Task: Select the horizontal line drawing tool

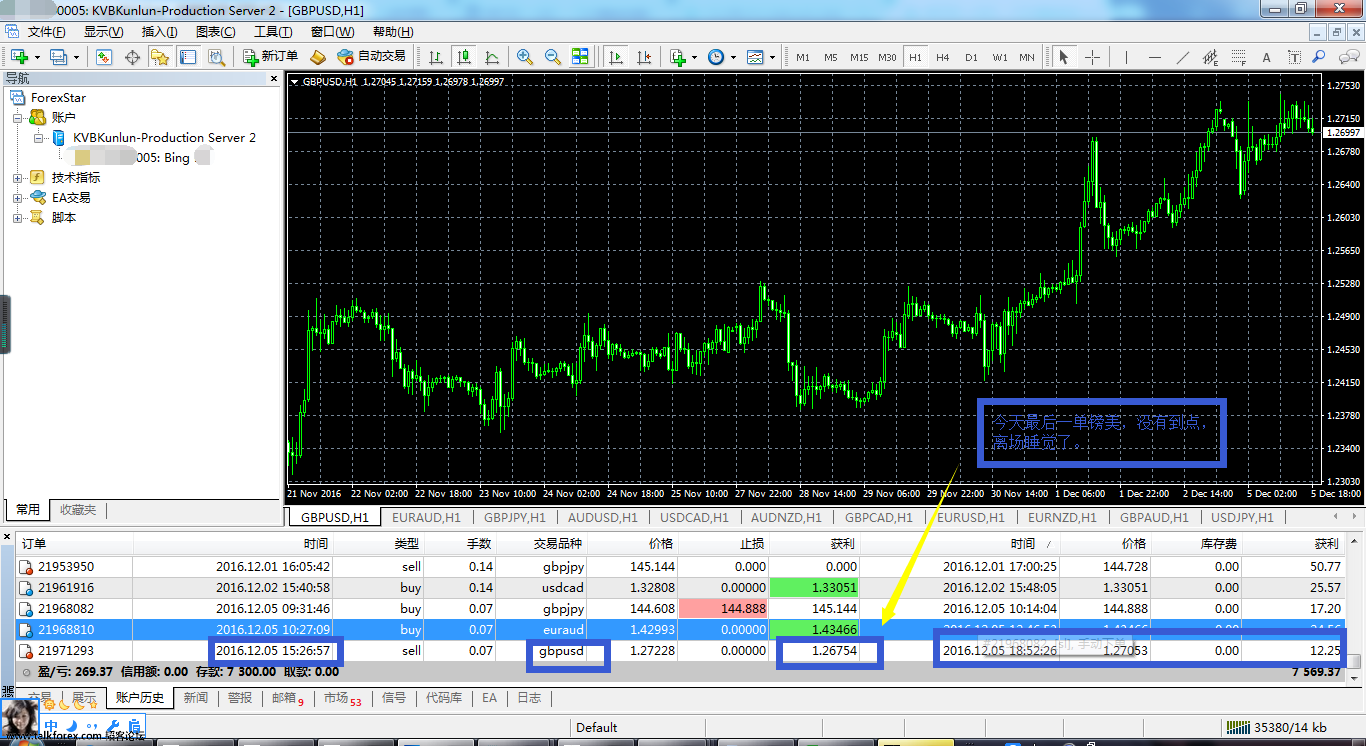Action: (1155, 57)
